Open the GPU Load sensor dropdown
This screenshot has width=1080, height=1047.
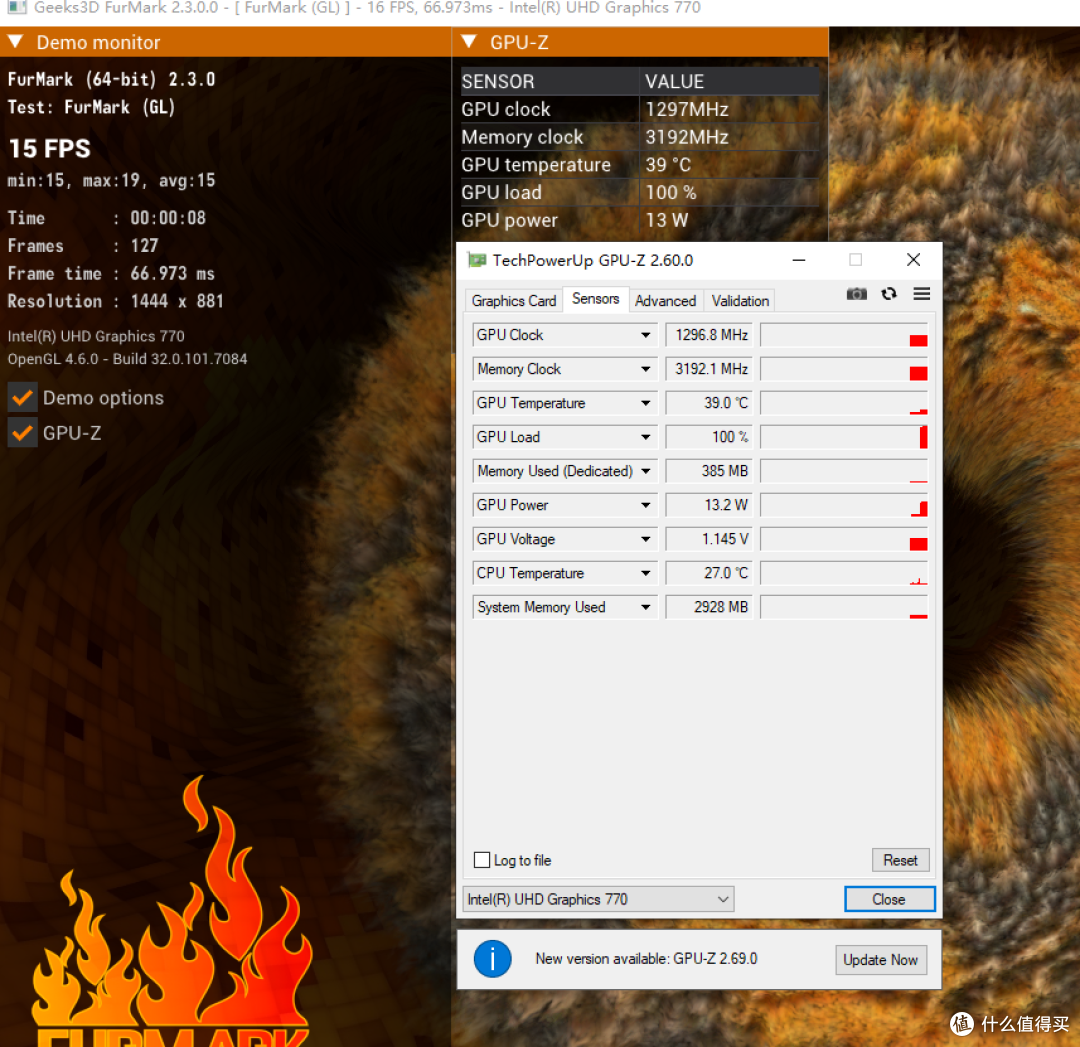645,437
